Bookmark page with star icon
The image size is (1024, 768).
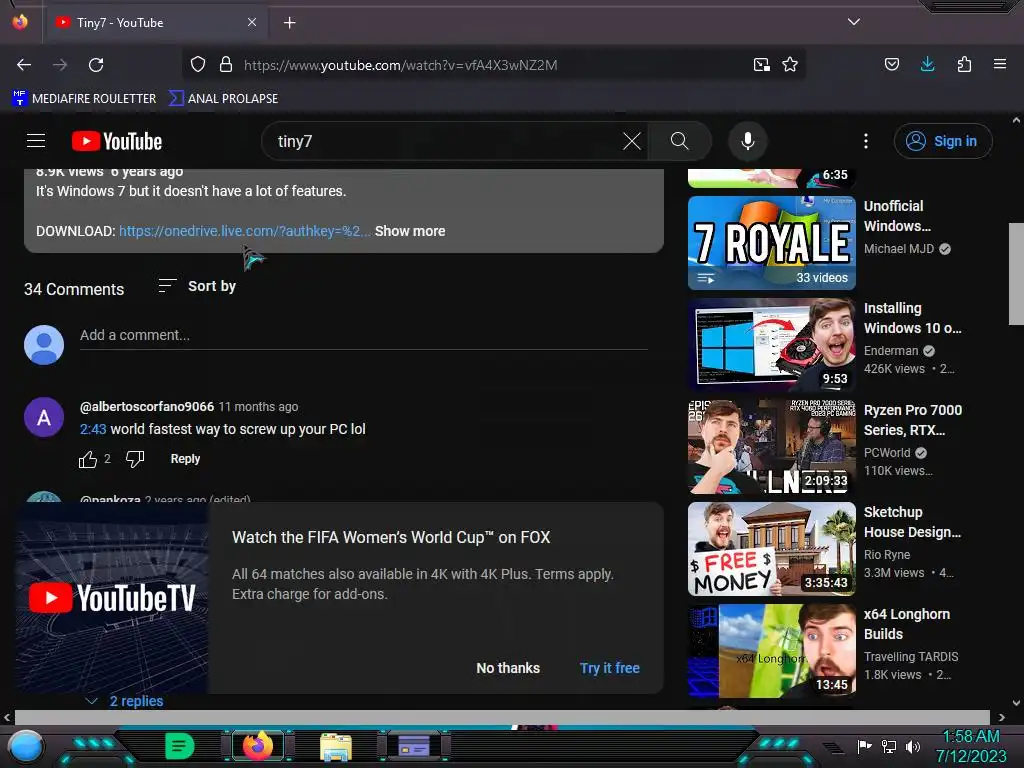(790, 65)
